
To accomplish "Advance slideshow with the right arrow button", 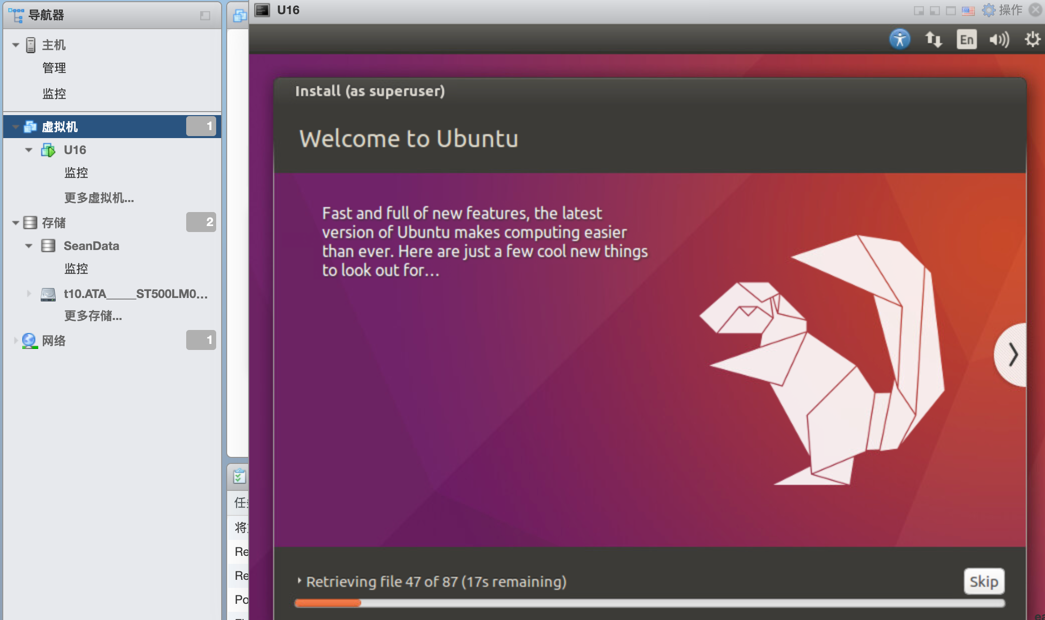I will pos(1012,355).
